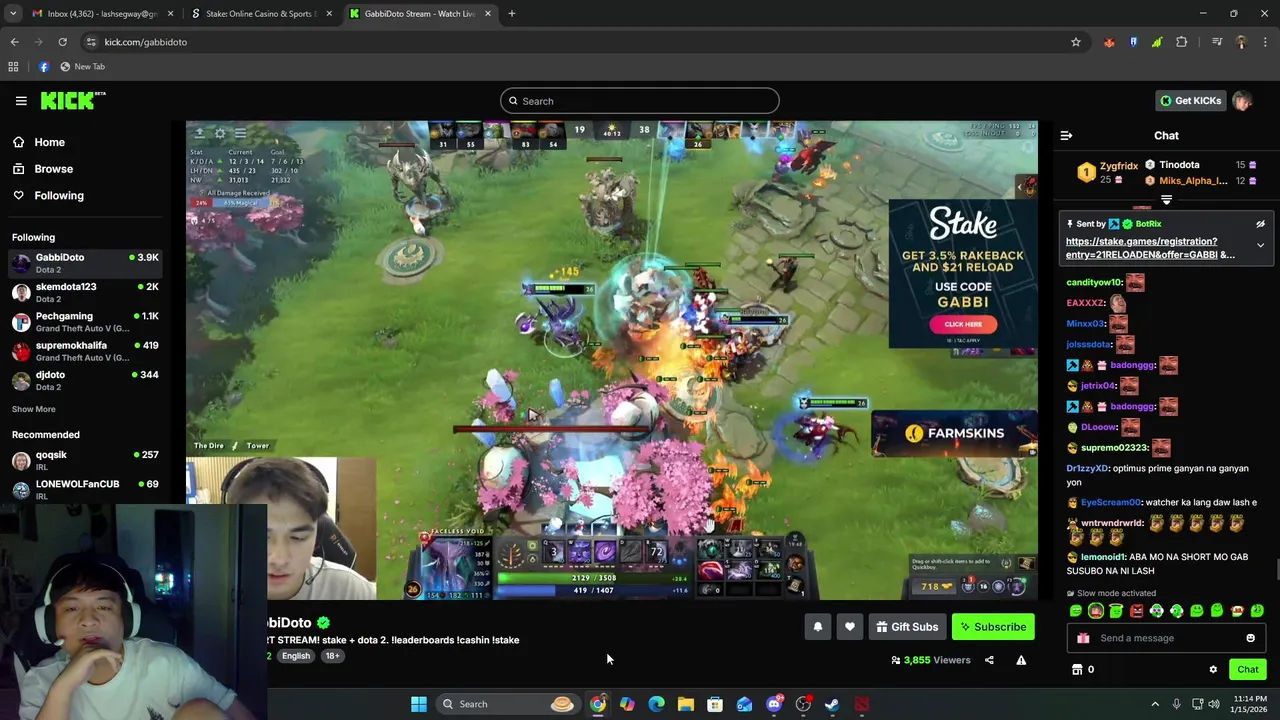Open Steam from the taskbar

coord(832,704)
